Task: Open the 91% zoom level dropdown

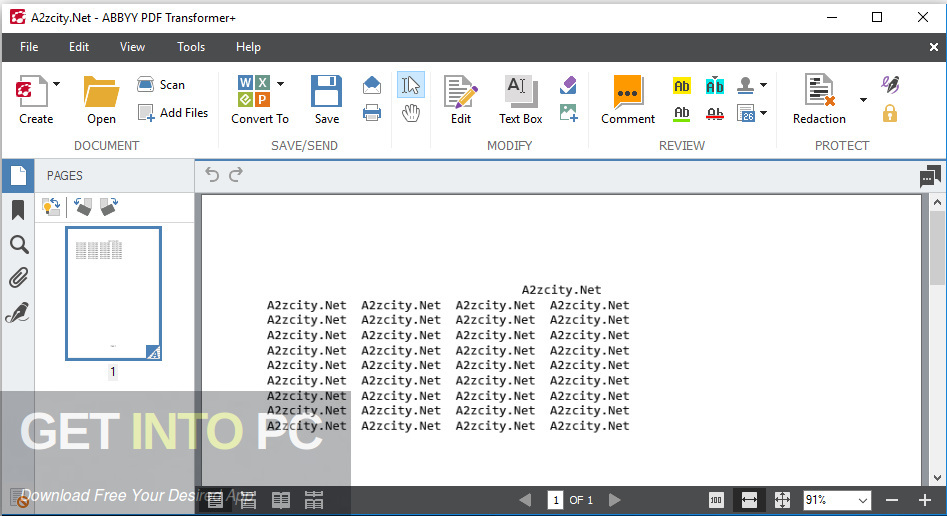Action: tap(862, 500)
